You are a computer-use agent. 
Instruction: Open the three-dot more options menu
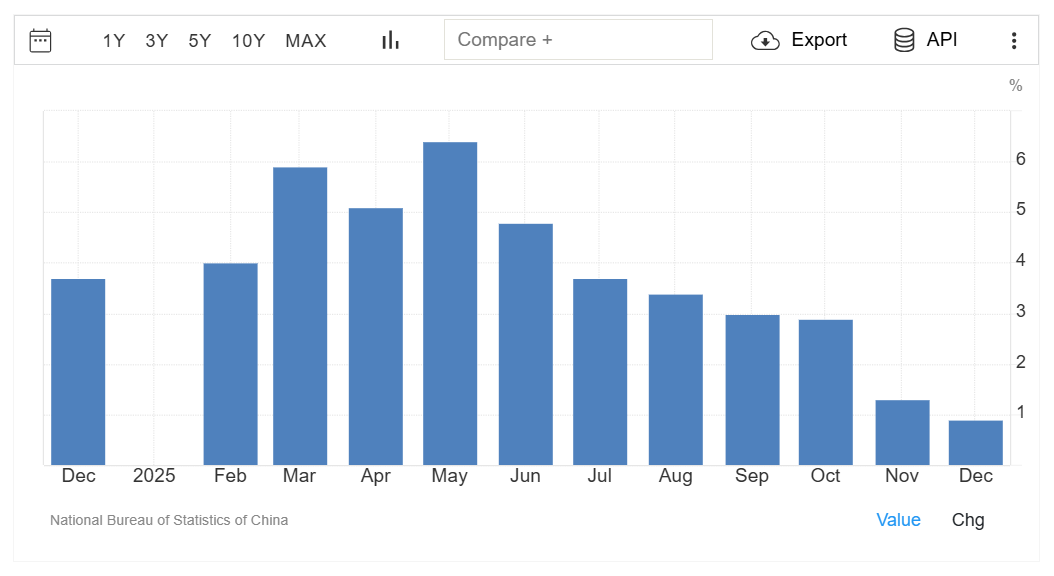1014,40
